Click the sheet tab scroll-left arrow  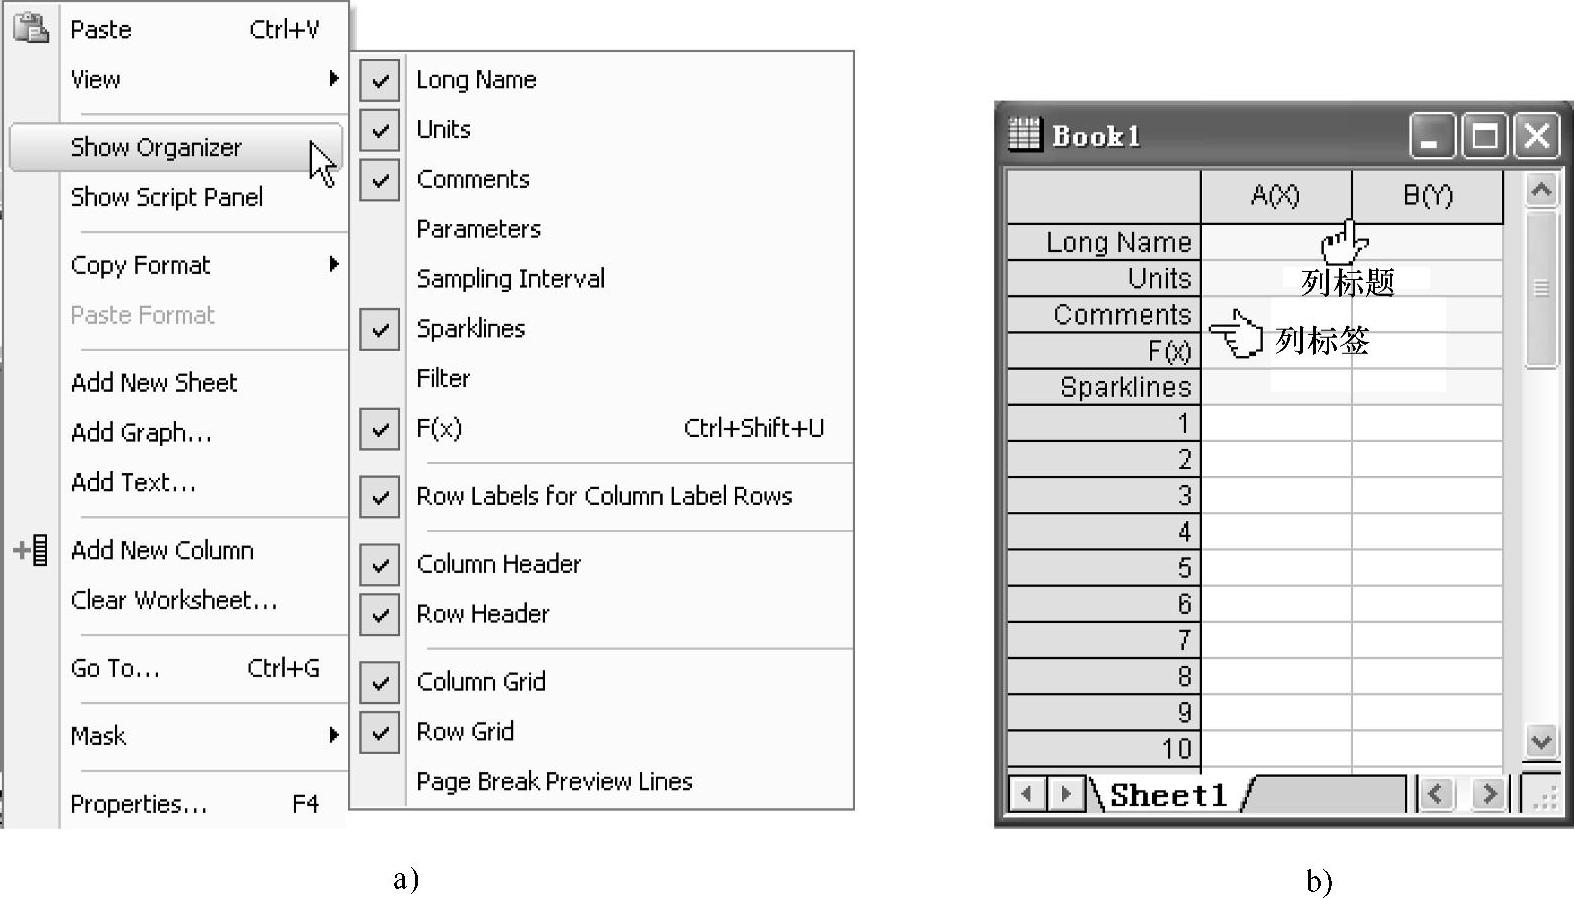point(1027,794)
